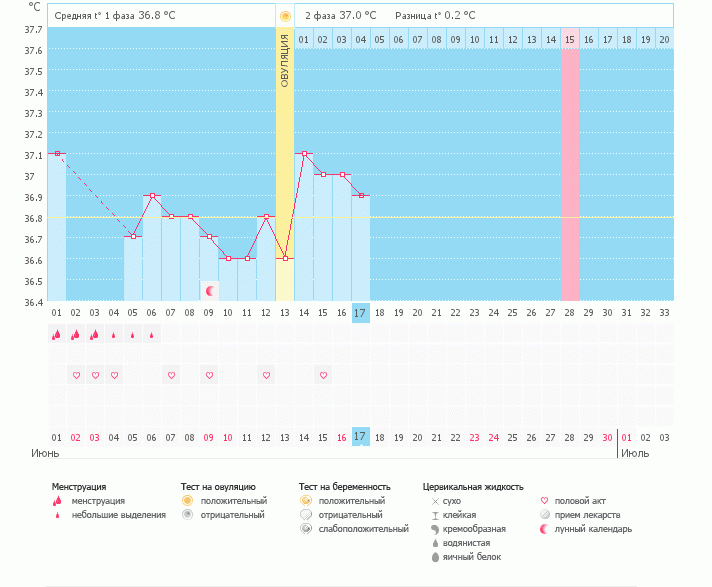Click the 'слабоположительный' pregnancy test icon
This screenshot has height=587, width=712.
(x=306, y=528)
